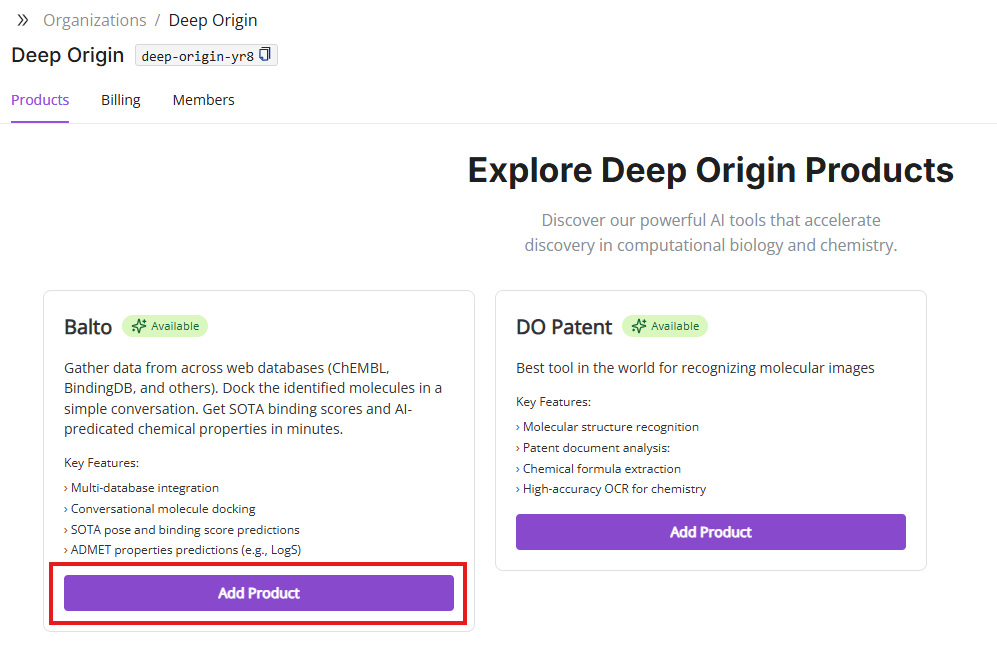997x659 pixels.
Task: Copy the deep-origin-yr8 organization ID
Action: coord(265,55)
